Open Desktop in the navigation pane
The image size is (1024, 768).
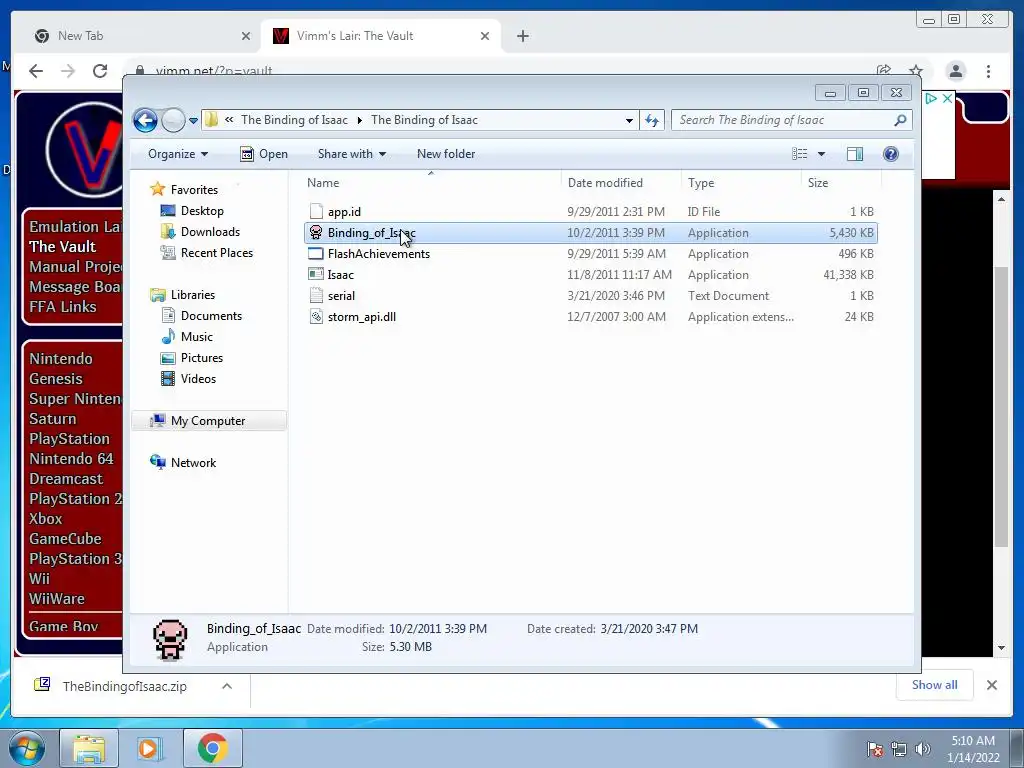pos(202,211)
